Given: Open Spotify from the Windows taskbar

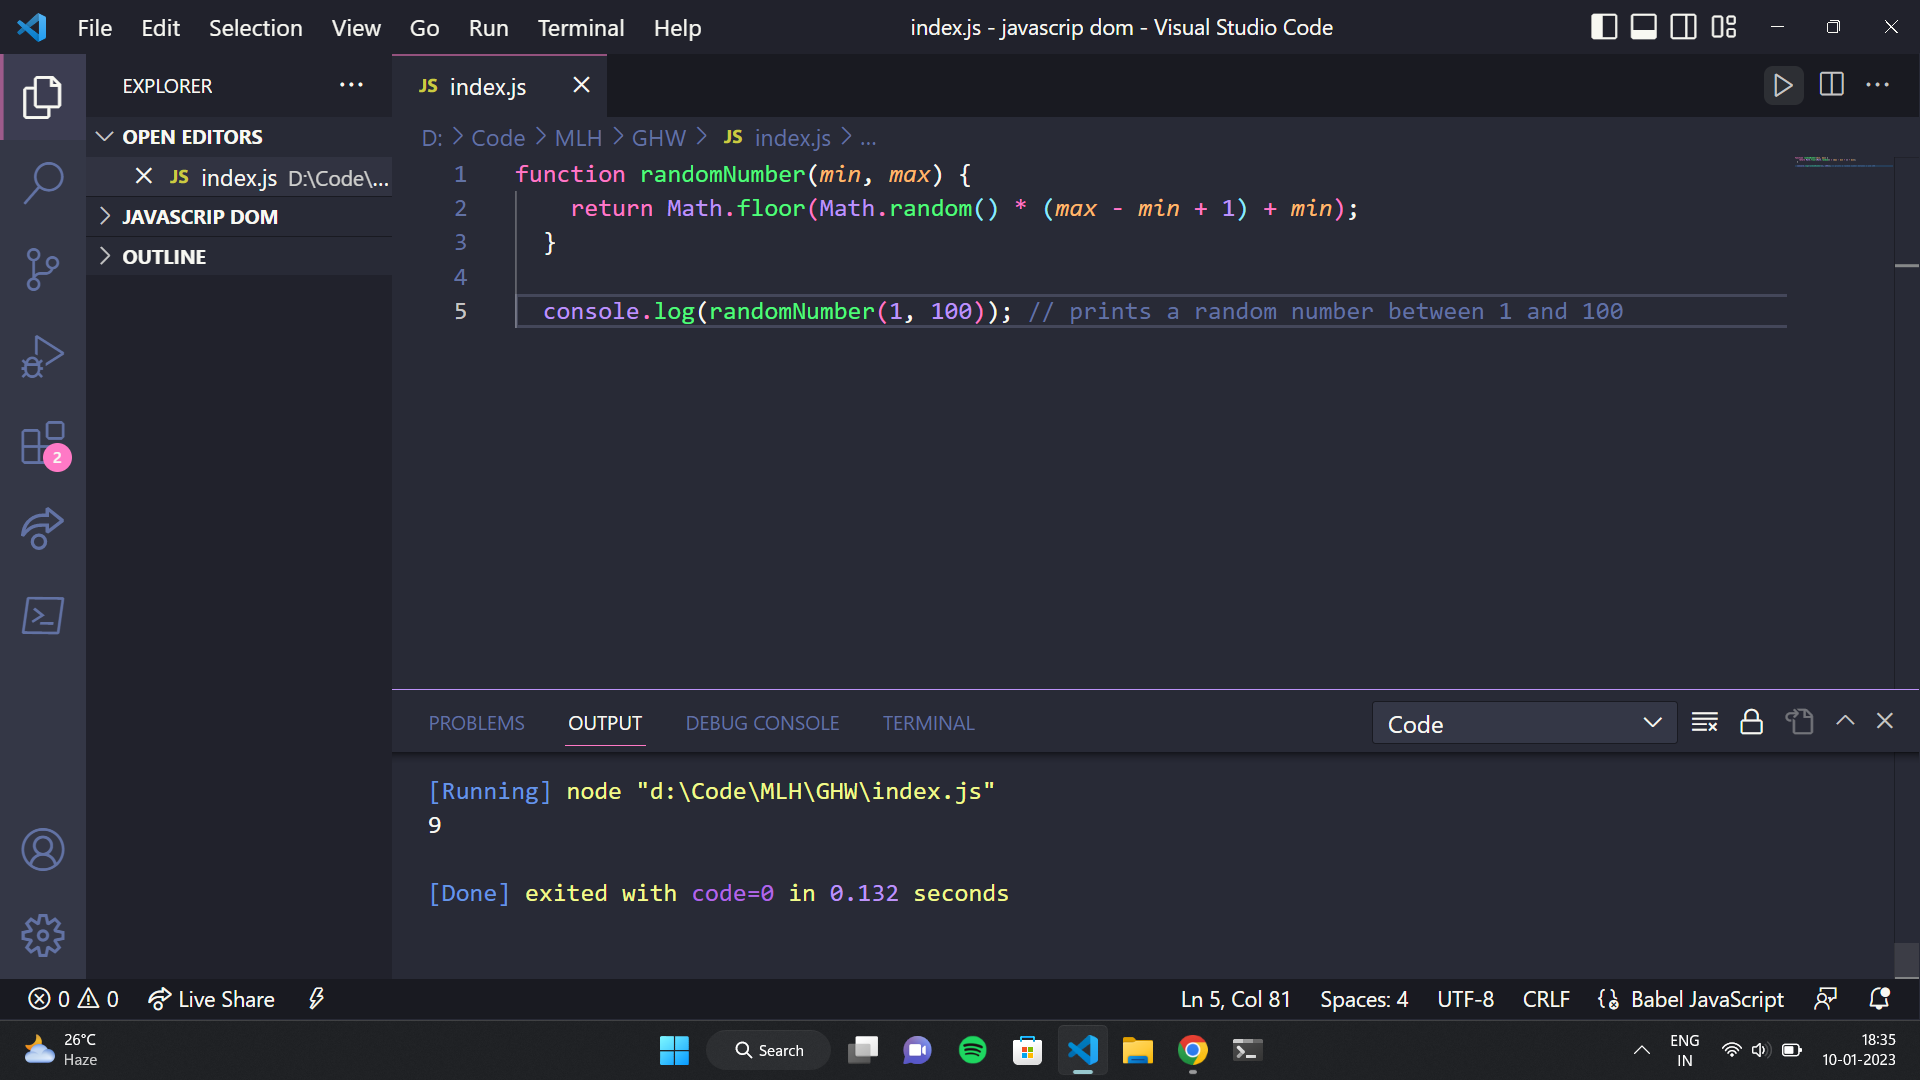Looking at the screenshot, I should click(972, 1050).
